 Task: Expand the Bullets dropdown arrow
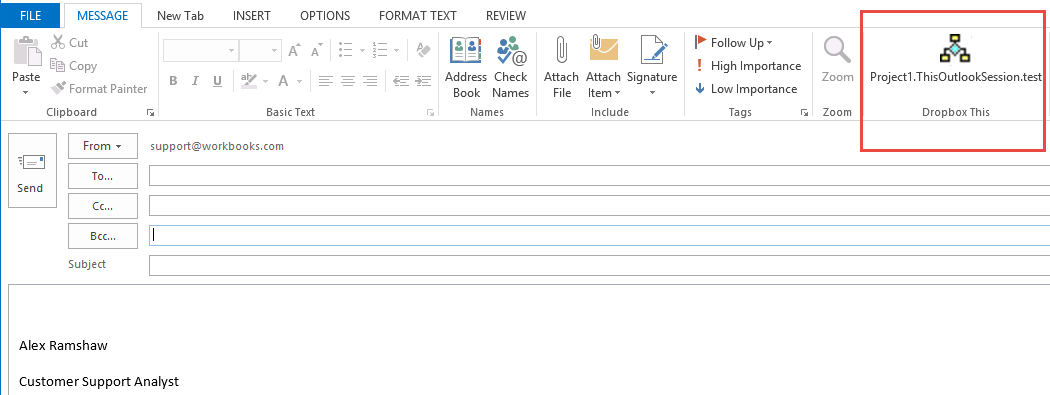tap(362, 50)
